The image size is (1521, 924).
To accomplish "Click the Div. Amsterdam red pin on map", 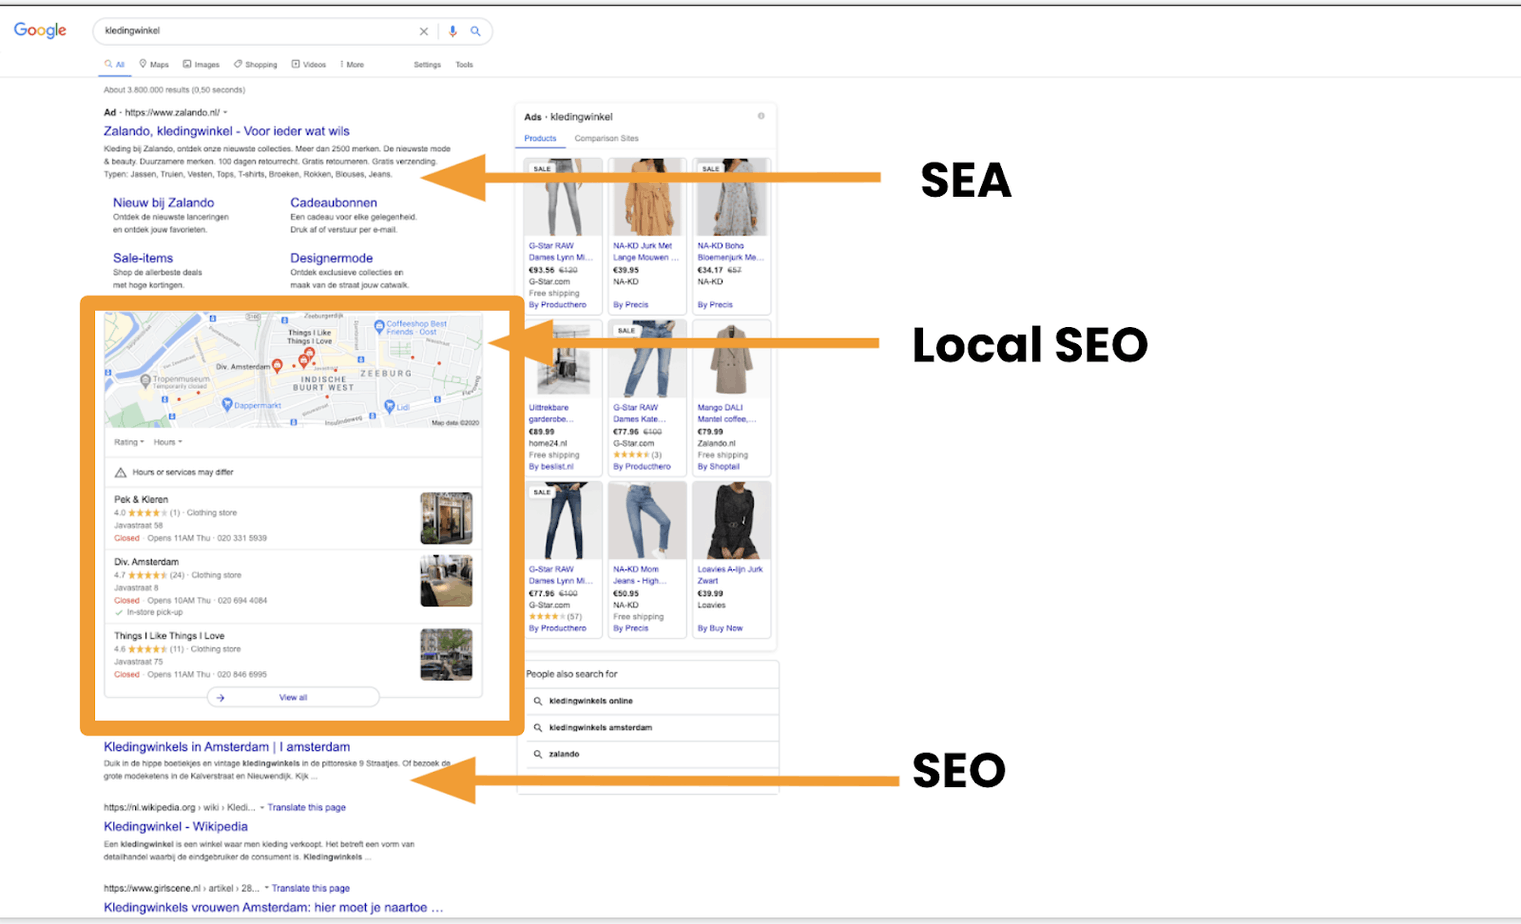I will point(277,367).
